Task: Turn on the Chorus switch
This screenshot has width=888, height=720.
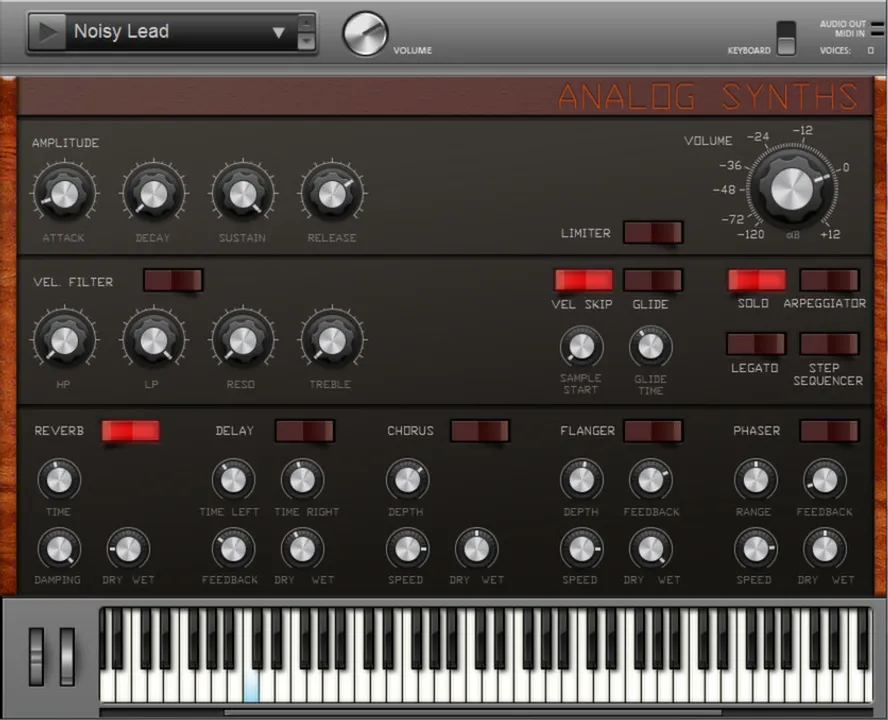Action: coord(480,431)
